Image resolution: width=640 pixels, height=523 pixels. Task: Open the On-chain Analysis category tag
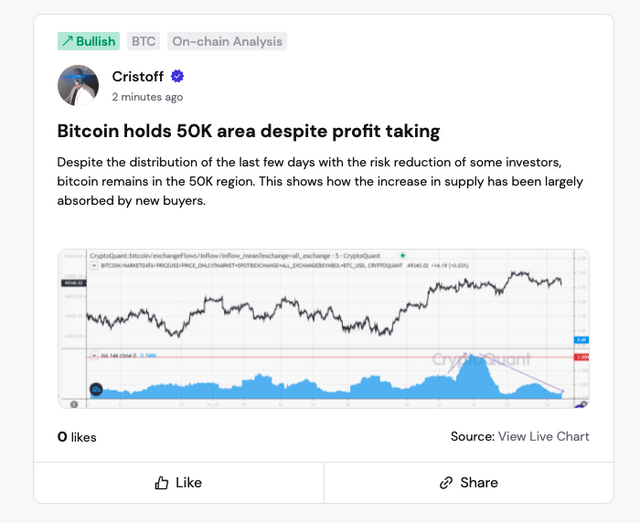coord(227,41)
